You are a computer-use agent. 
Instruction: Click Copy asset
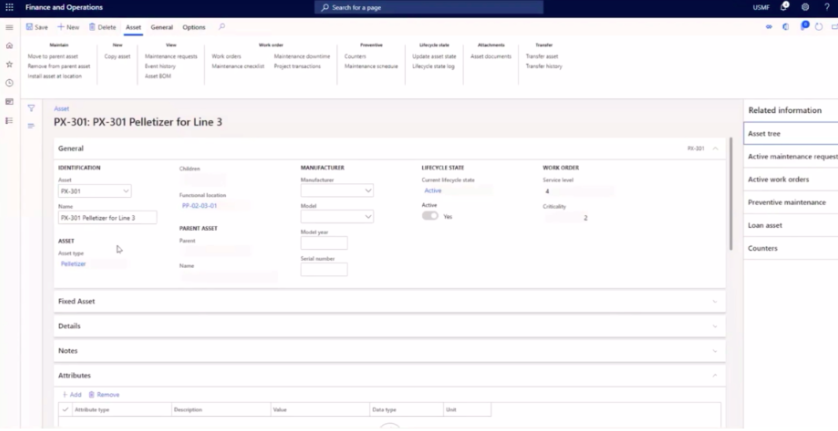pos(117,56)
